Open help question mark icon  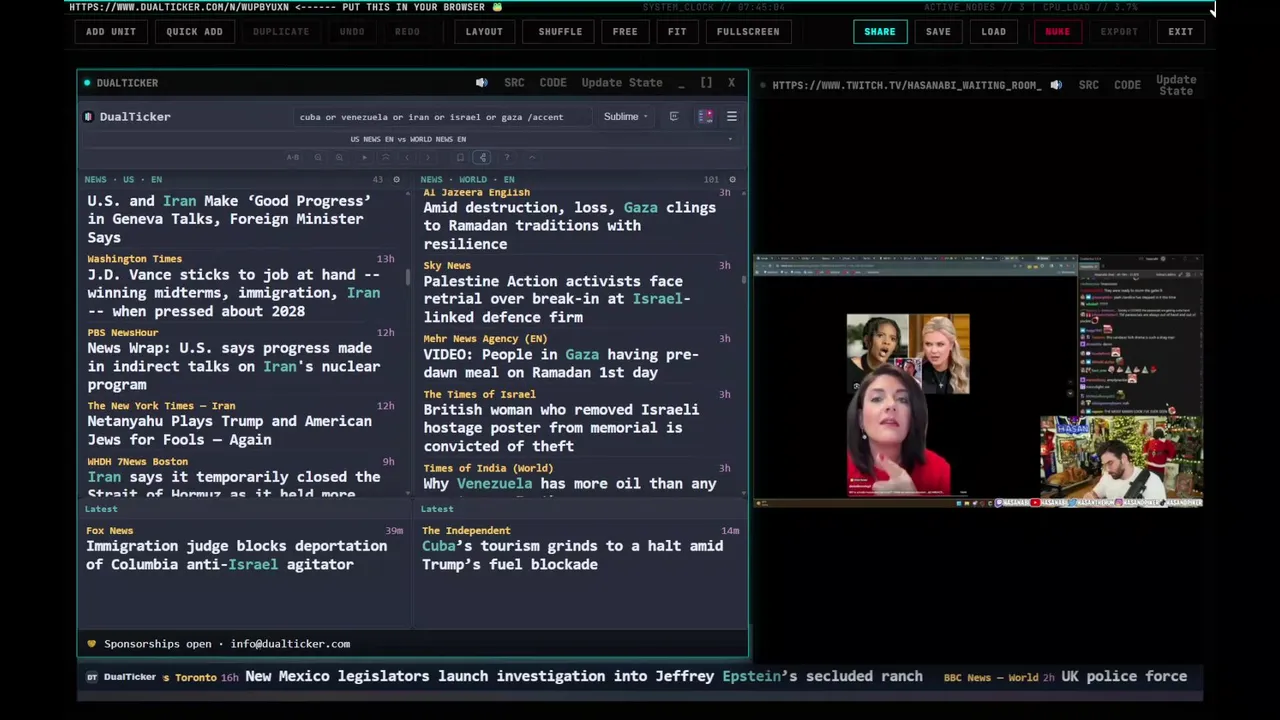pos(507,157)
